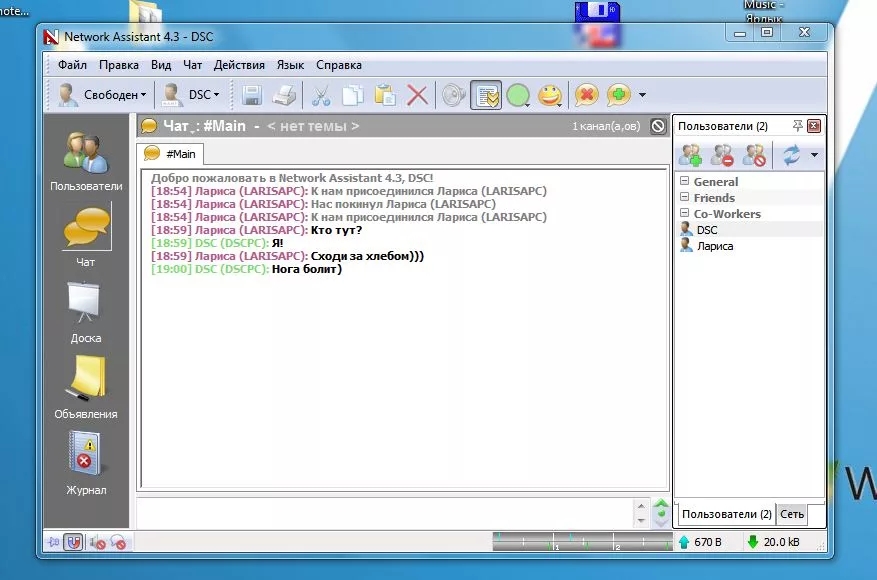Open the Действия menu
Viewport: 877px width, 580px height.
[x=239, y=65]
